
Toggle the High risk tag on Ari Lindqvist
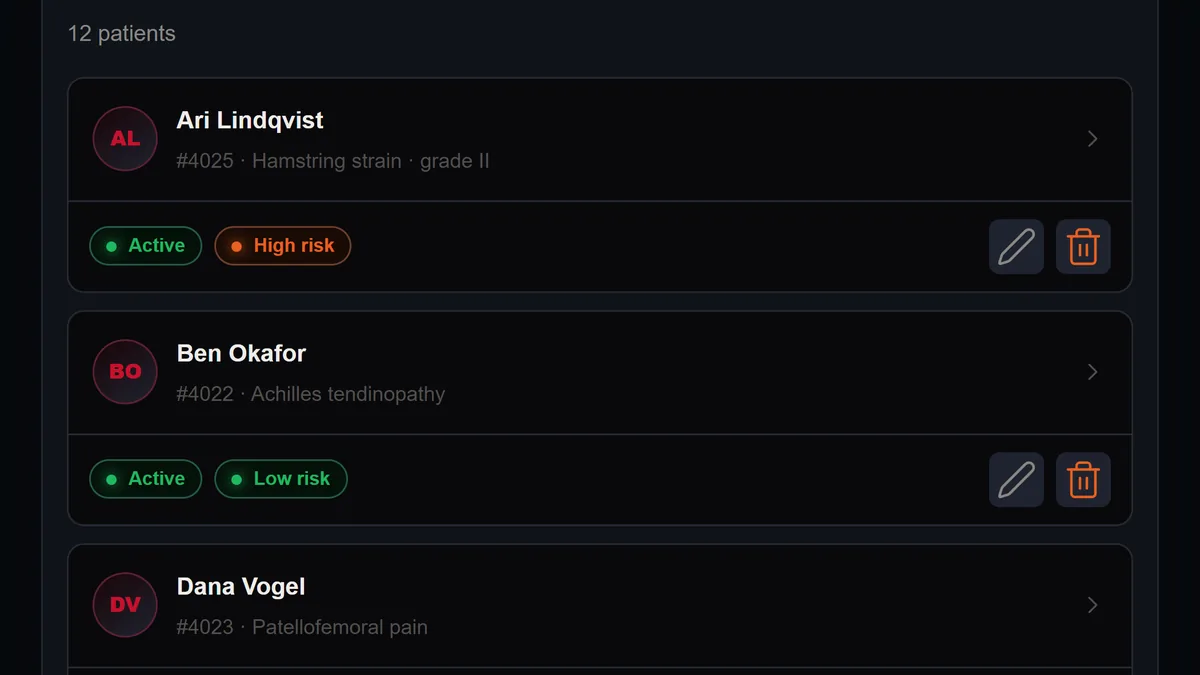click(283, 246)
